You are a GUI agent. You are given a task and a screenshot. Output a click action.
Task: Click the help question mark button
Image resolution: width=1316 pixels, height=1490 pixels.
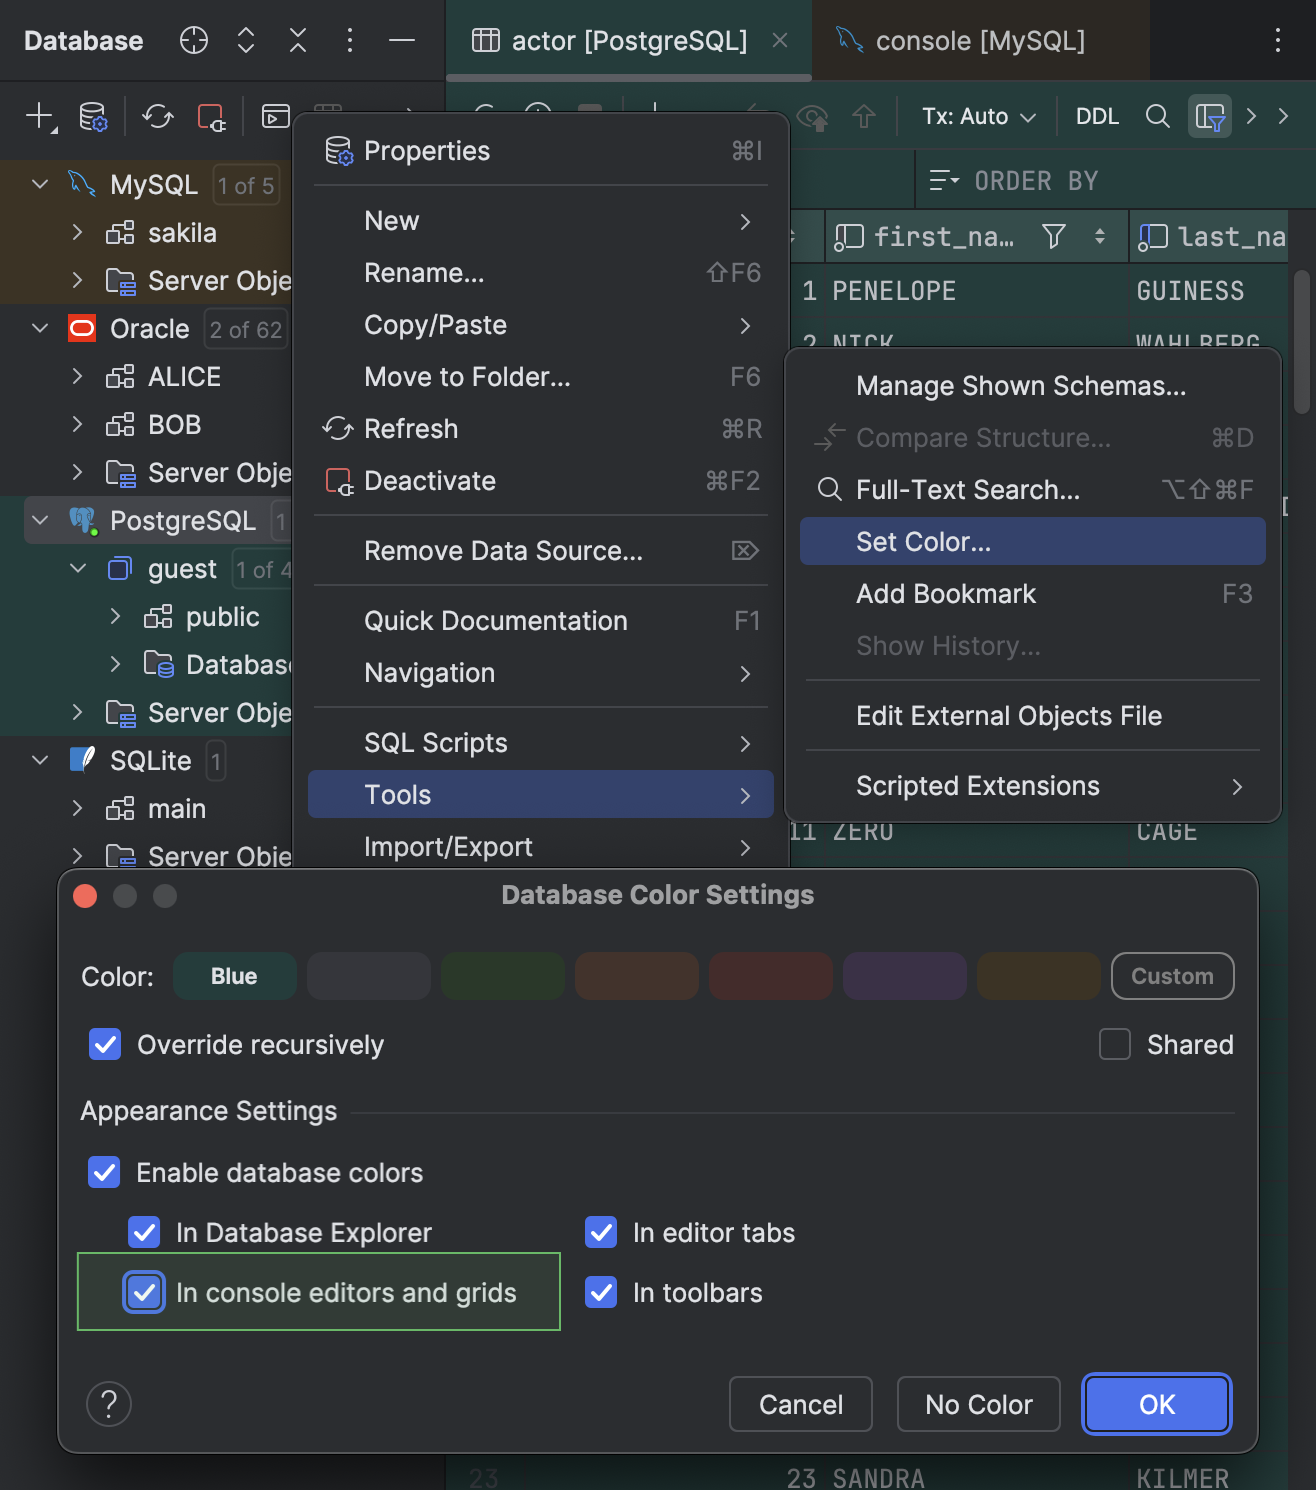pos(109,1404)
